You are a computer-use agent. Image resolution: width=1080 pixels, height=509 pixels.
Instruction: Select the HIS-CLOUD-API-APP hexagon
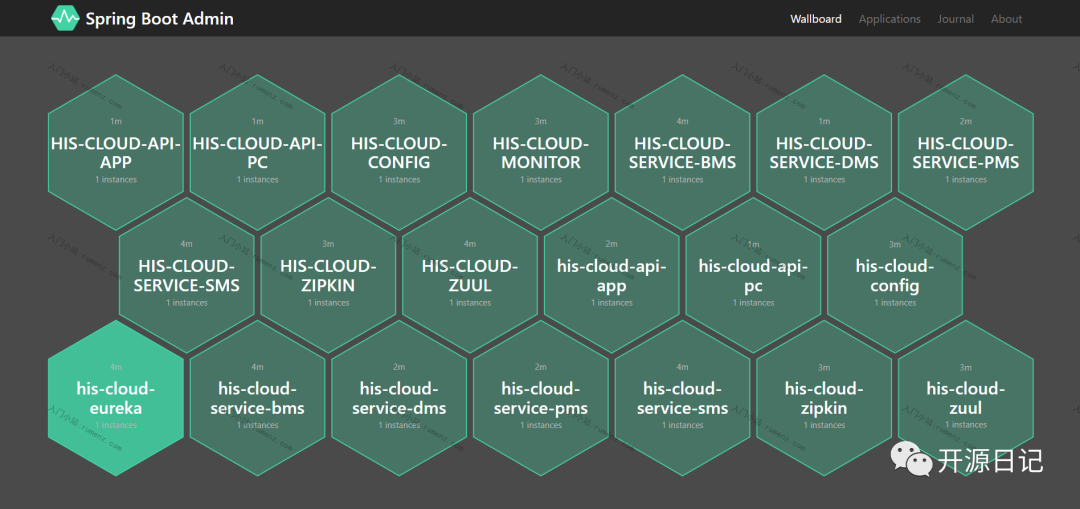(x=116, y=152)
